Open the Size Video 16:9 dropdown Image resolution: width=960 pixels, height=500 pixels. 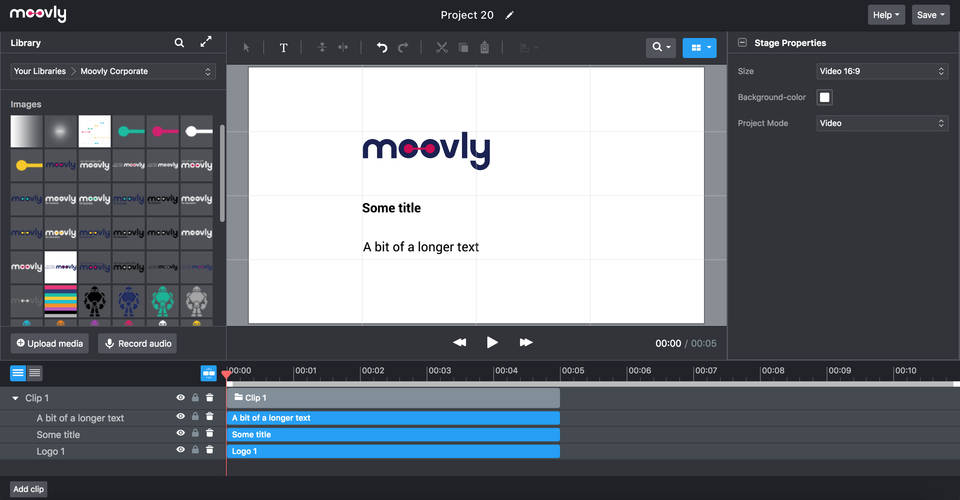click(882, 72)
